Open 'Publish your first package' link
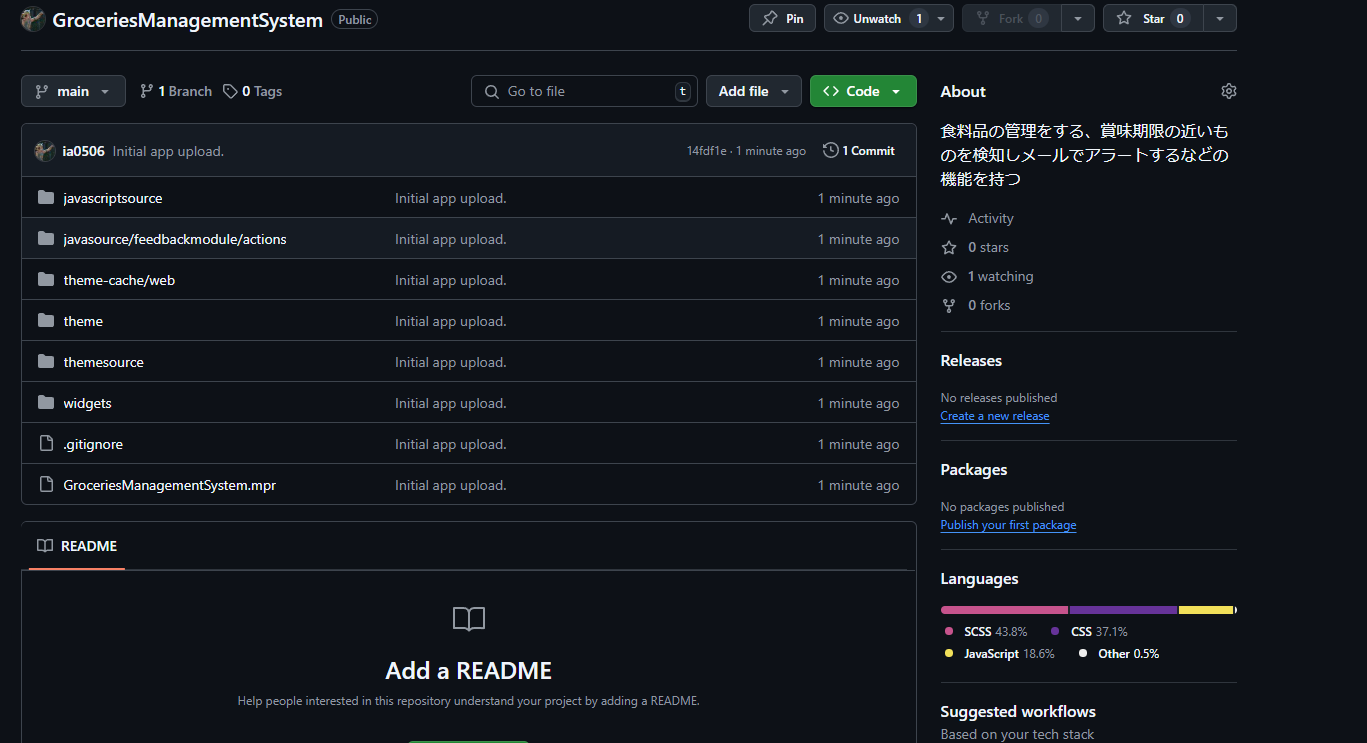Image resolution: width=1367 pixels, height=743 pixels. tap(1008, 524)
